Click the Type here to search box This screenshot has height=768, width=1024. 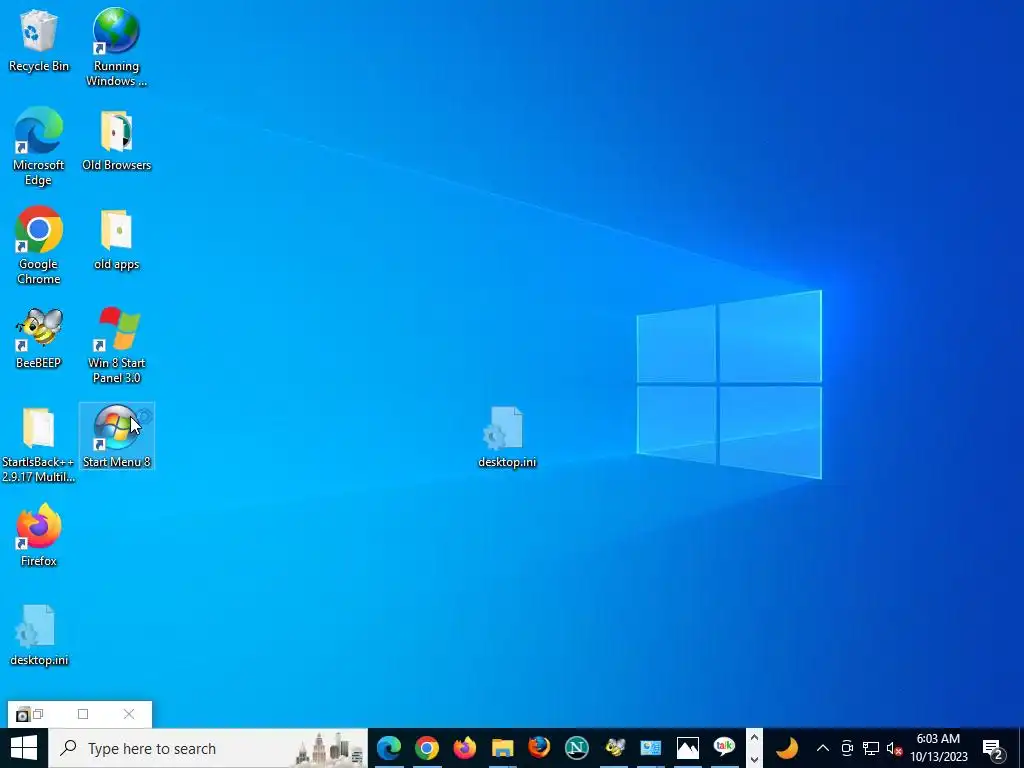[208, 748]
